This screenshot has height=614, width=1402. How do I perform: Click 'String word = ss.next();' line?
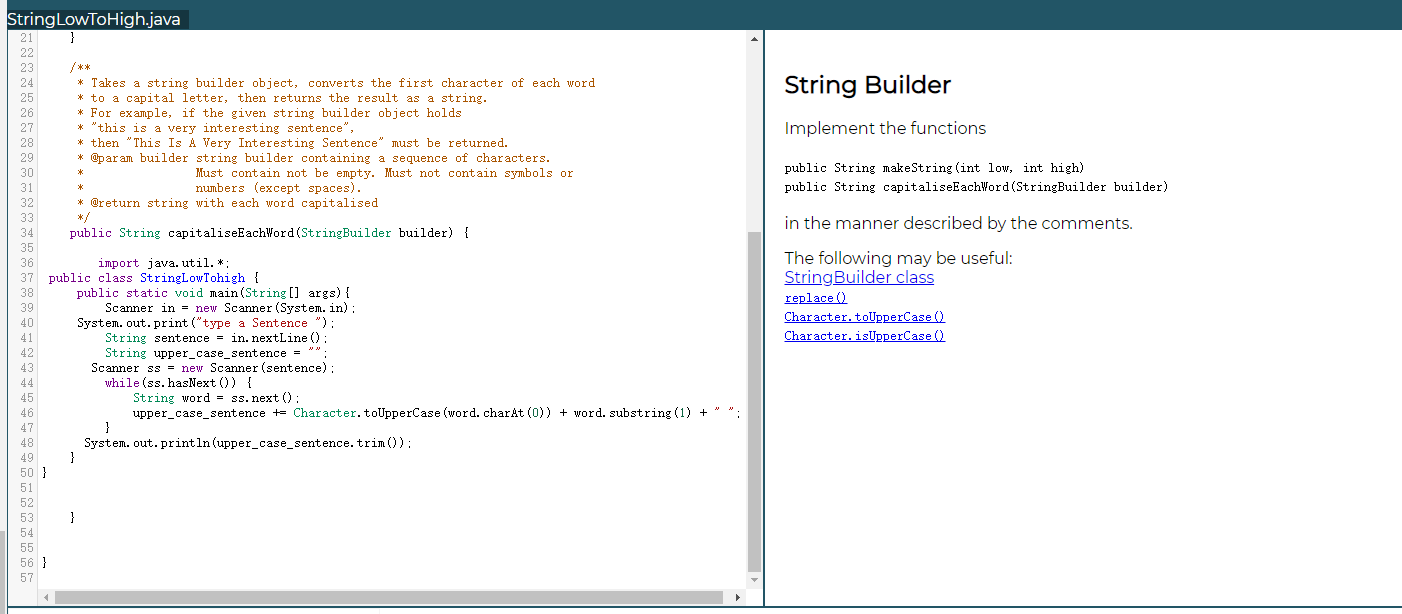[x=217, y=398]
